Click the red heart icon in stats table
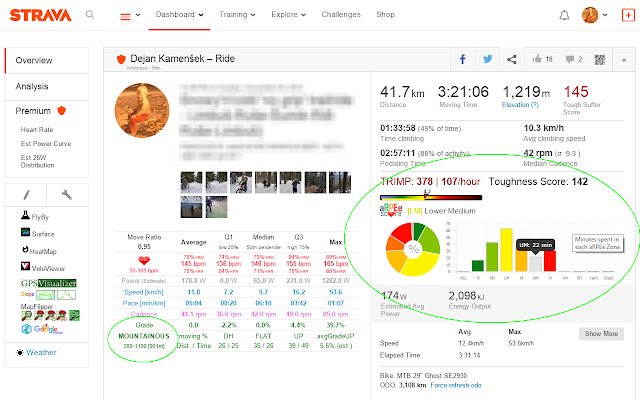 (144, 260)
